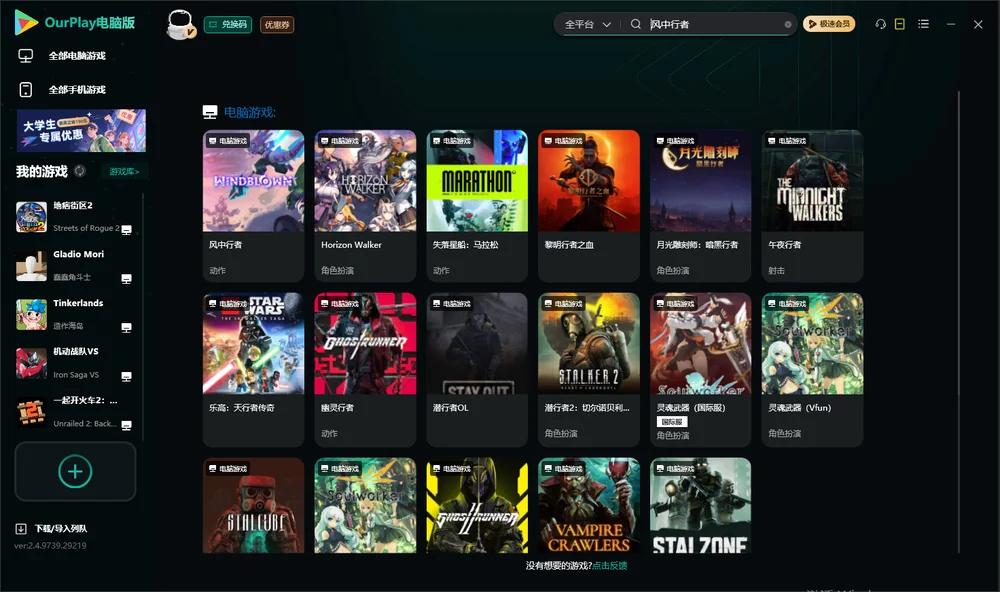Click the 国际服 tag on 灵魂武器
This screenshot has width=1000, height=592.
click(672, 422)
